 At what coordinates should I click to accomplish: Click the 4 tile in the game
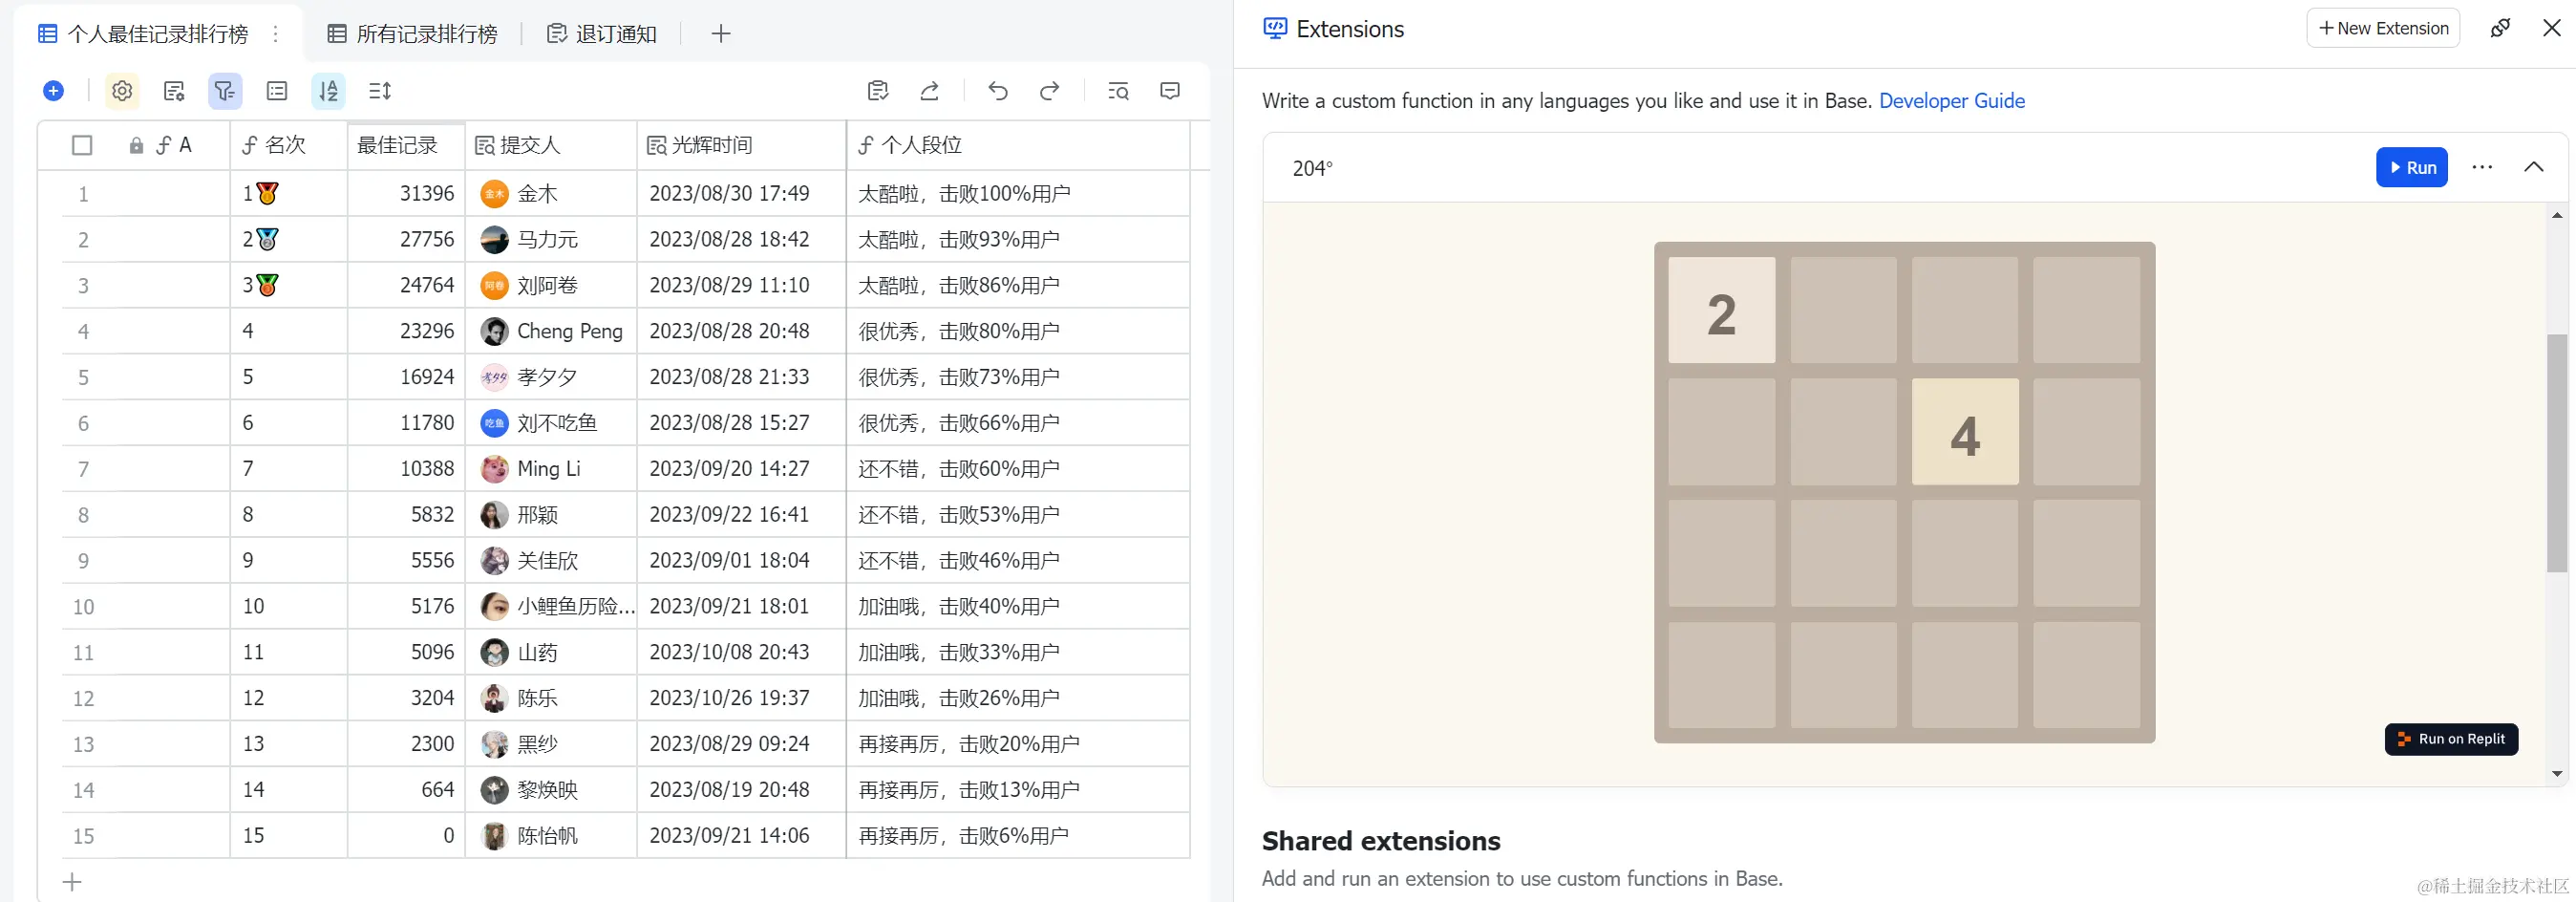pyautogui.click(x=1965, y=432)
